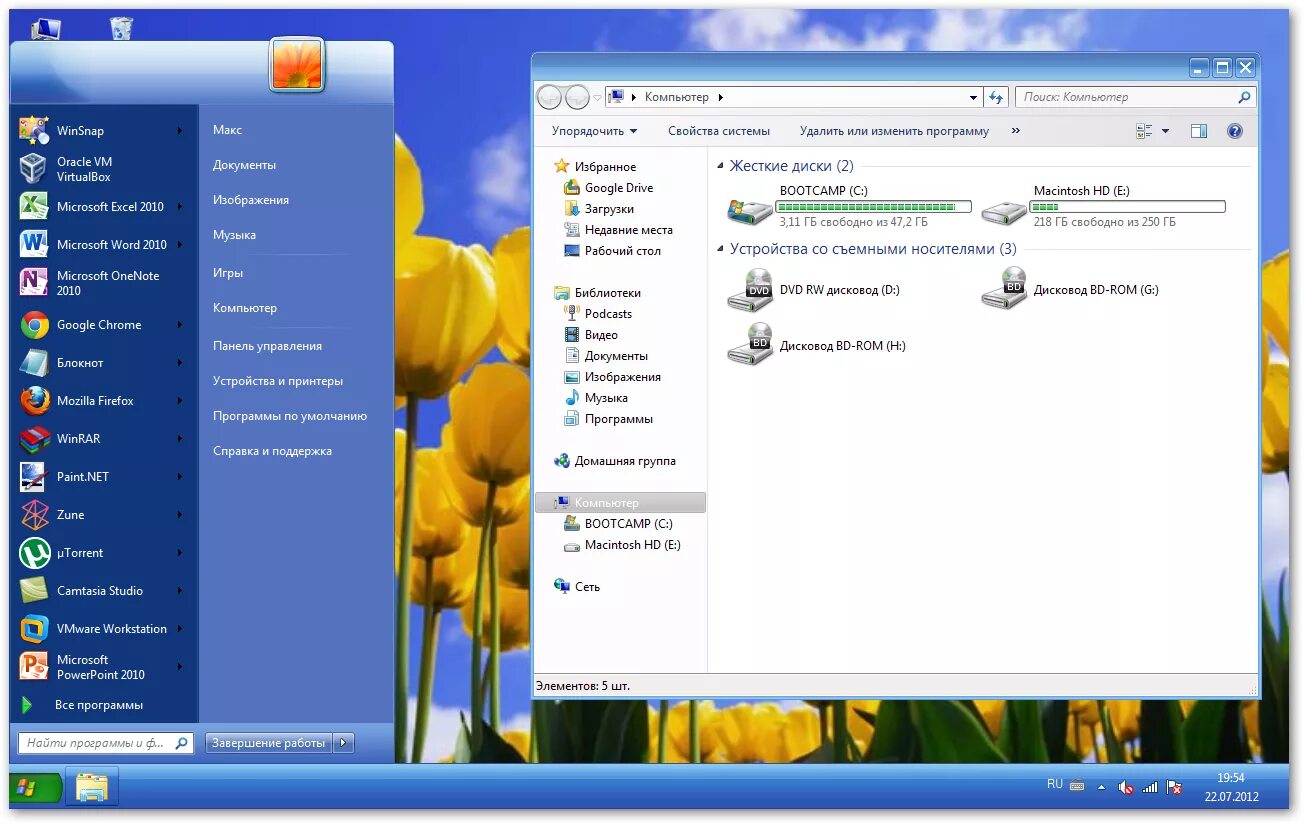
Task: Click the BOOTCAMP (C:) capacity bar
Action: click(875, 207)
